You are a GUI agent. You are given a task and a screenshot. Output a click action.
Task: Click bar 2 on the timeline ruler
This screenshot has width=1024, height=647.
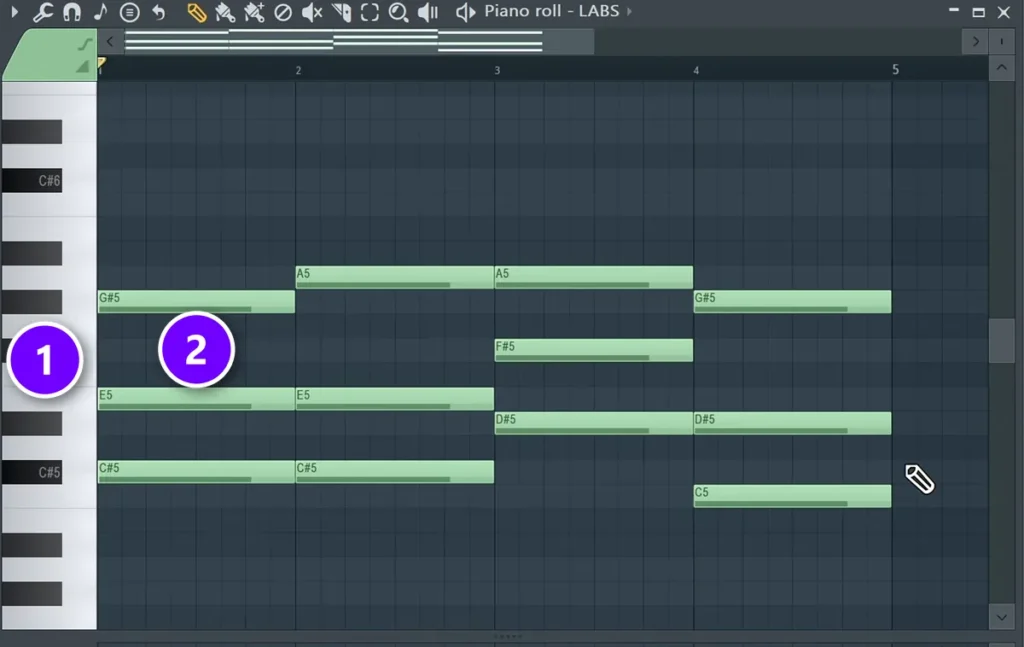click(298, 70)
